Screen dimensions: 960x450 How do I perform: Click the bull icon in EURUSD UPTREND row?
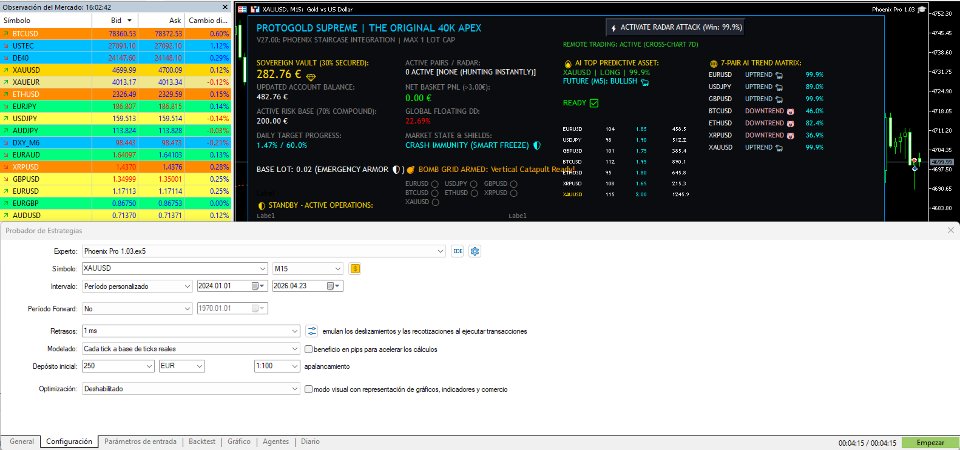(780, 74)
